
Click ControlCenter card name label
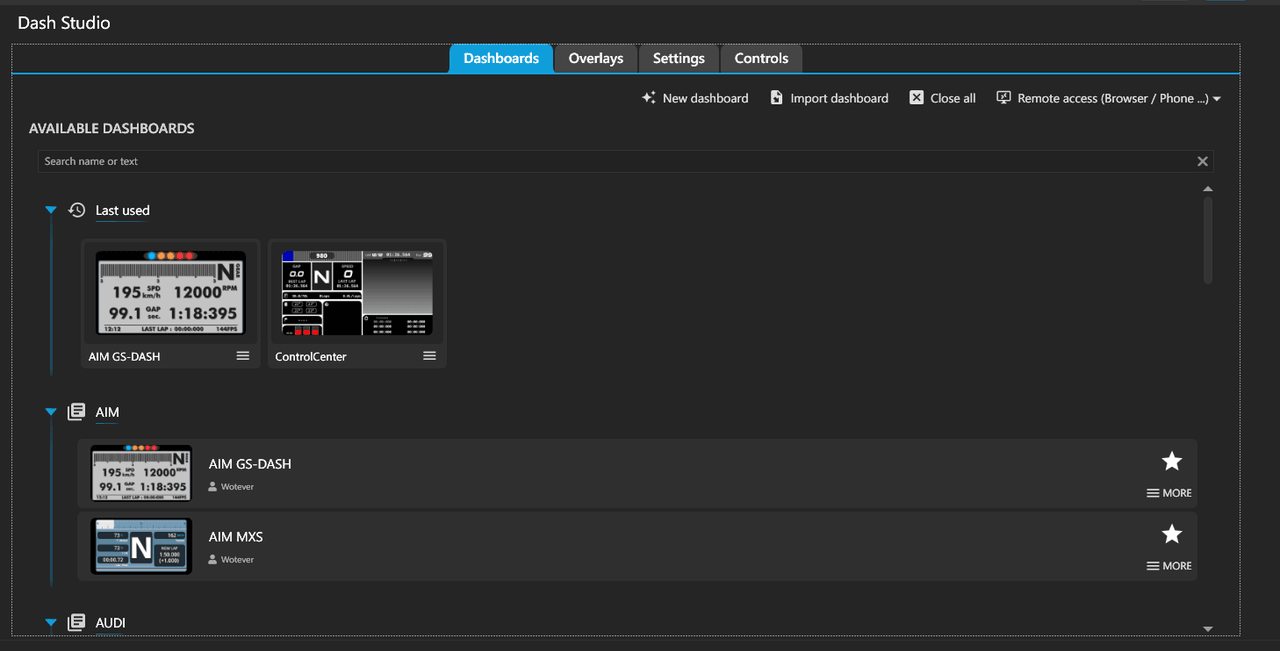tap(311, 357)
